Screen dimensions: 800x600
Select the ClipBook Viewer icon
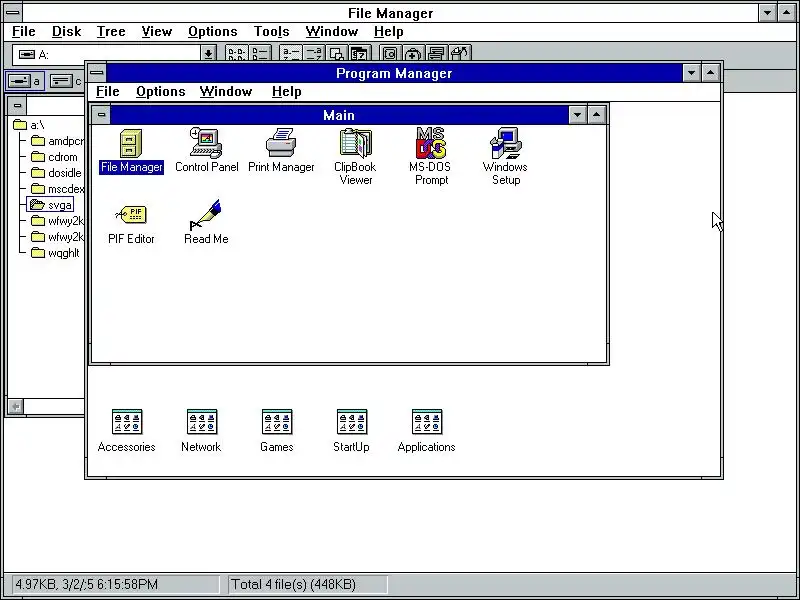click(356, 156)
